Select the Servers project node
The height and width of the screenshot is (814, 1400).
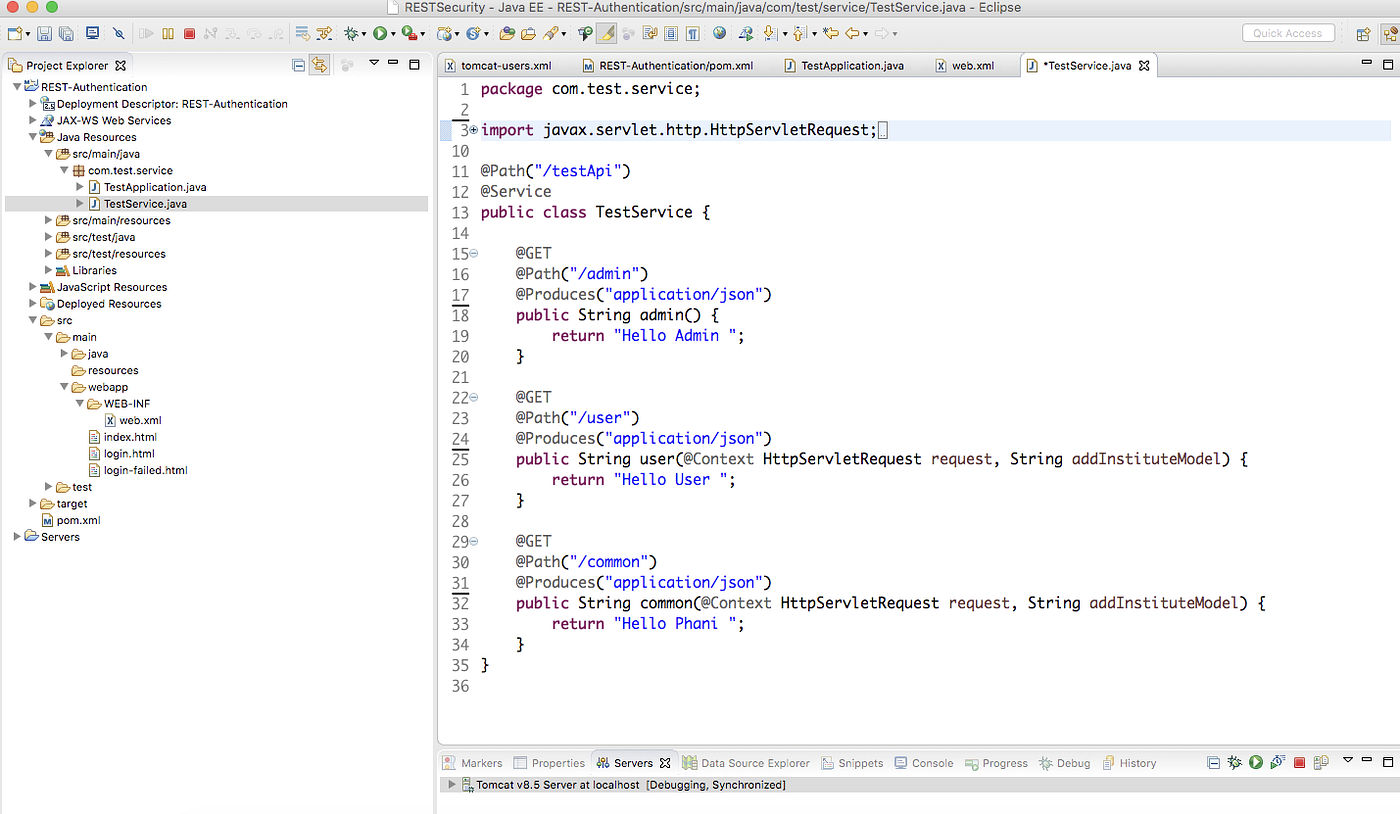60,537
